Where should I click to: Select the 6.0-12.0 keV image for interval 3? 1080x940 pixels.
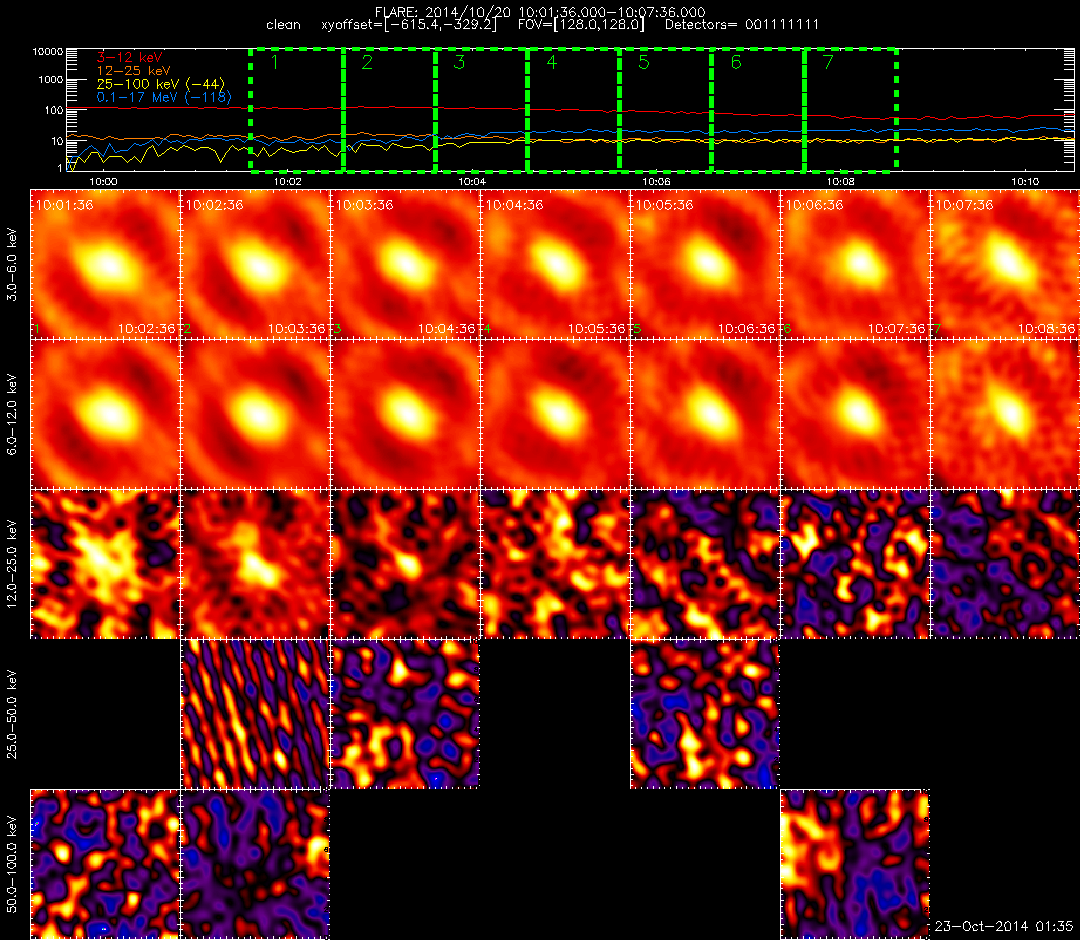tap(406, 414)
